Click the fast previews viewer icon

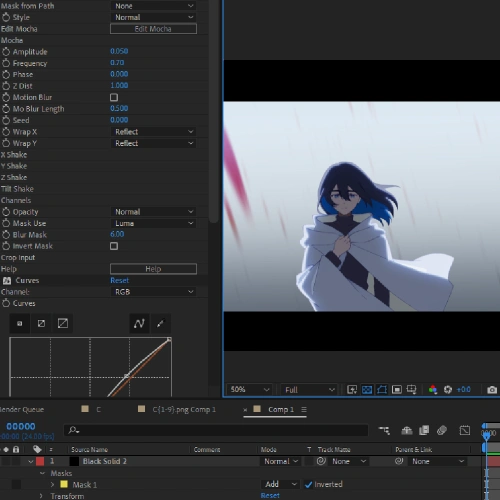(x=352, y=389)
